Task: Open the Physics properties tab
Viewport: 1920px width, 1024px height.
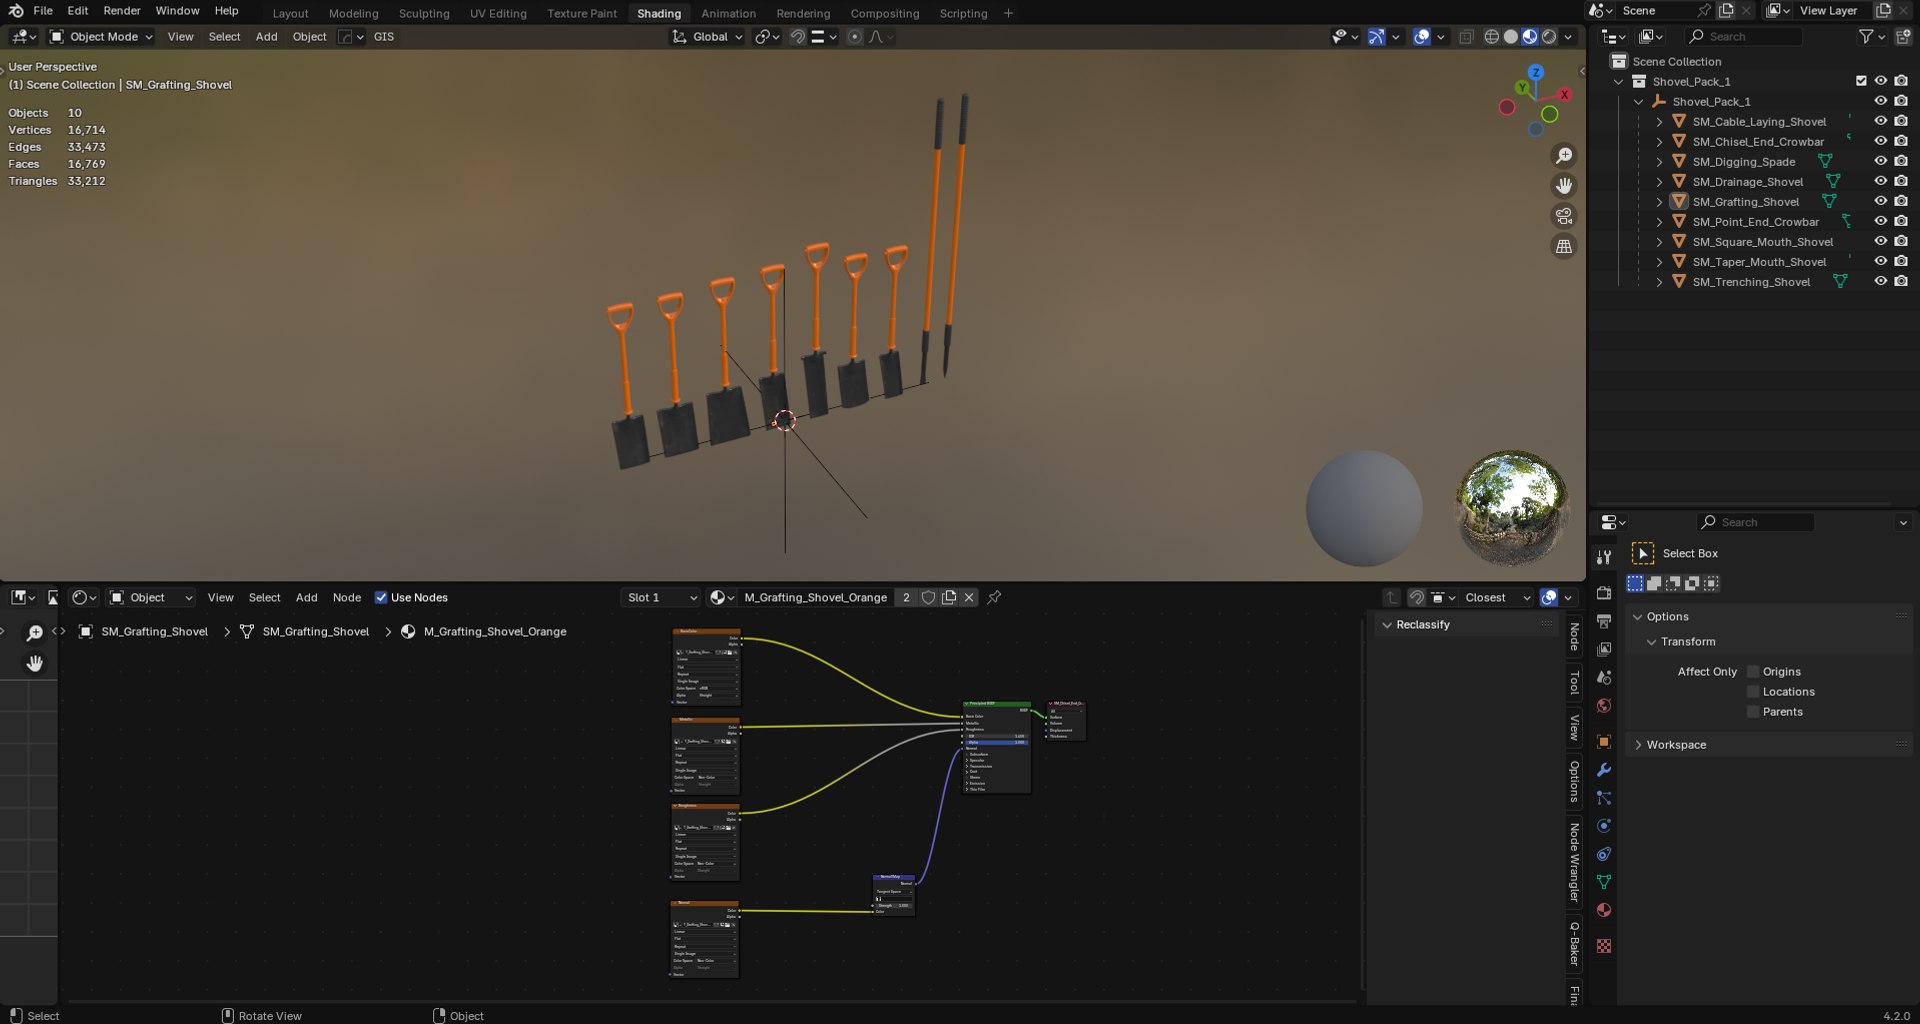Action: click(1604, 826)
